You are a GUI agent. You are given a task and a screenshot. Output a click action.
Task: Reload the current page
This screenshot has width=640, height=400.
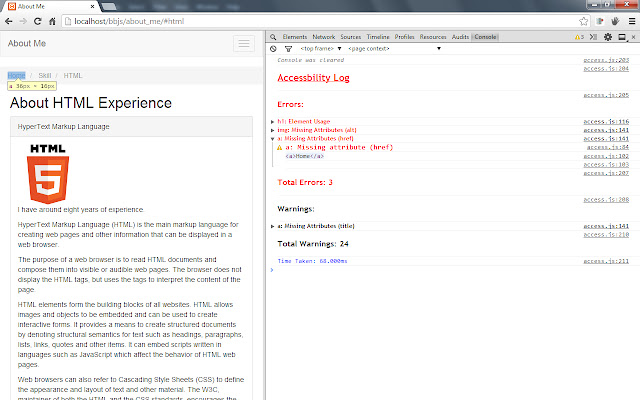tap(38, 21)
